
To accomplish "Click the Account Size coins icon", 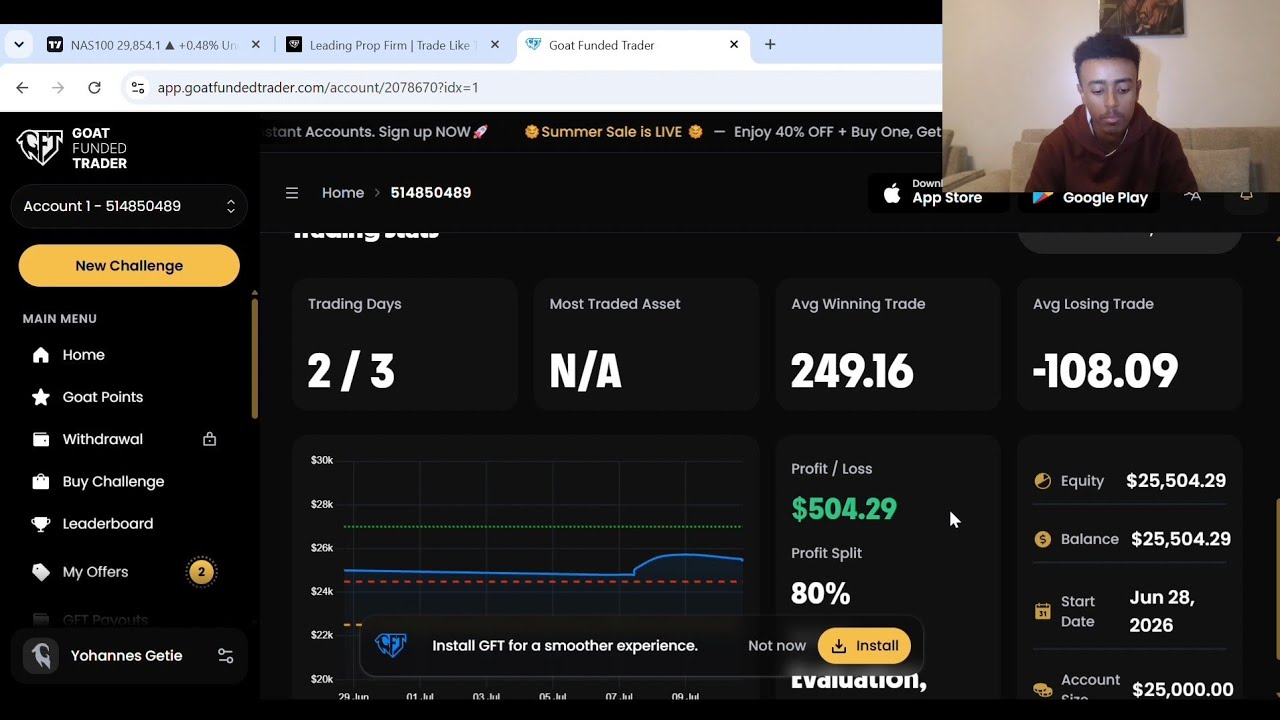I will 1043,690.
